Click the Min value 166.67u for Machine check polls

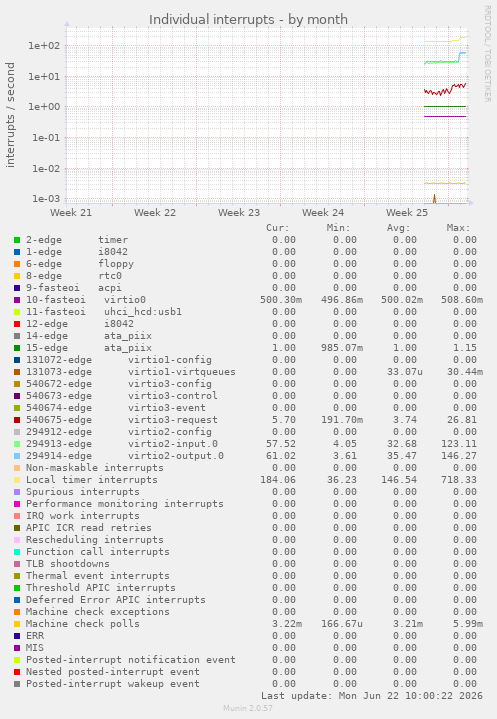(x=342, y=624)
